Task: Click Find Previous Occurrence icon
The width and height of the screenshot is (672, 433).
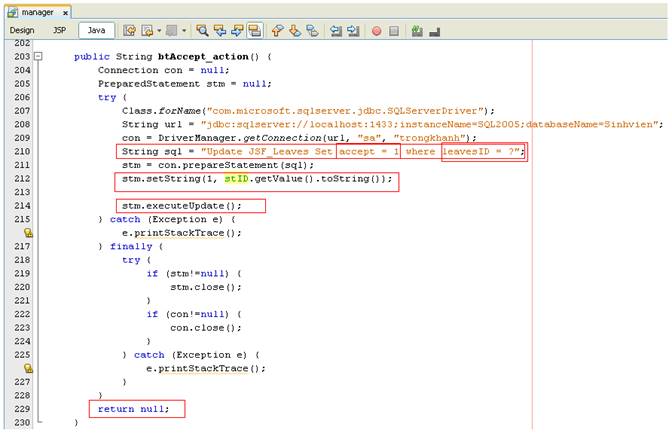Action: click(x=220, y=30)
